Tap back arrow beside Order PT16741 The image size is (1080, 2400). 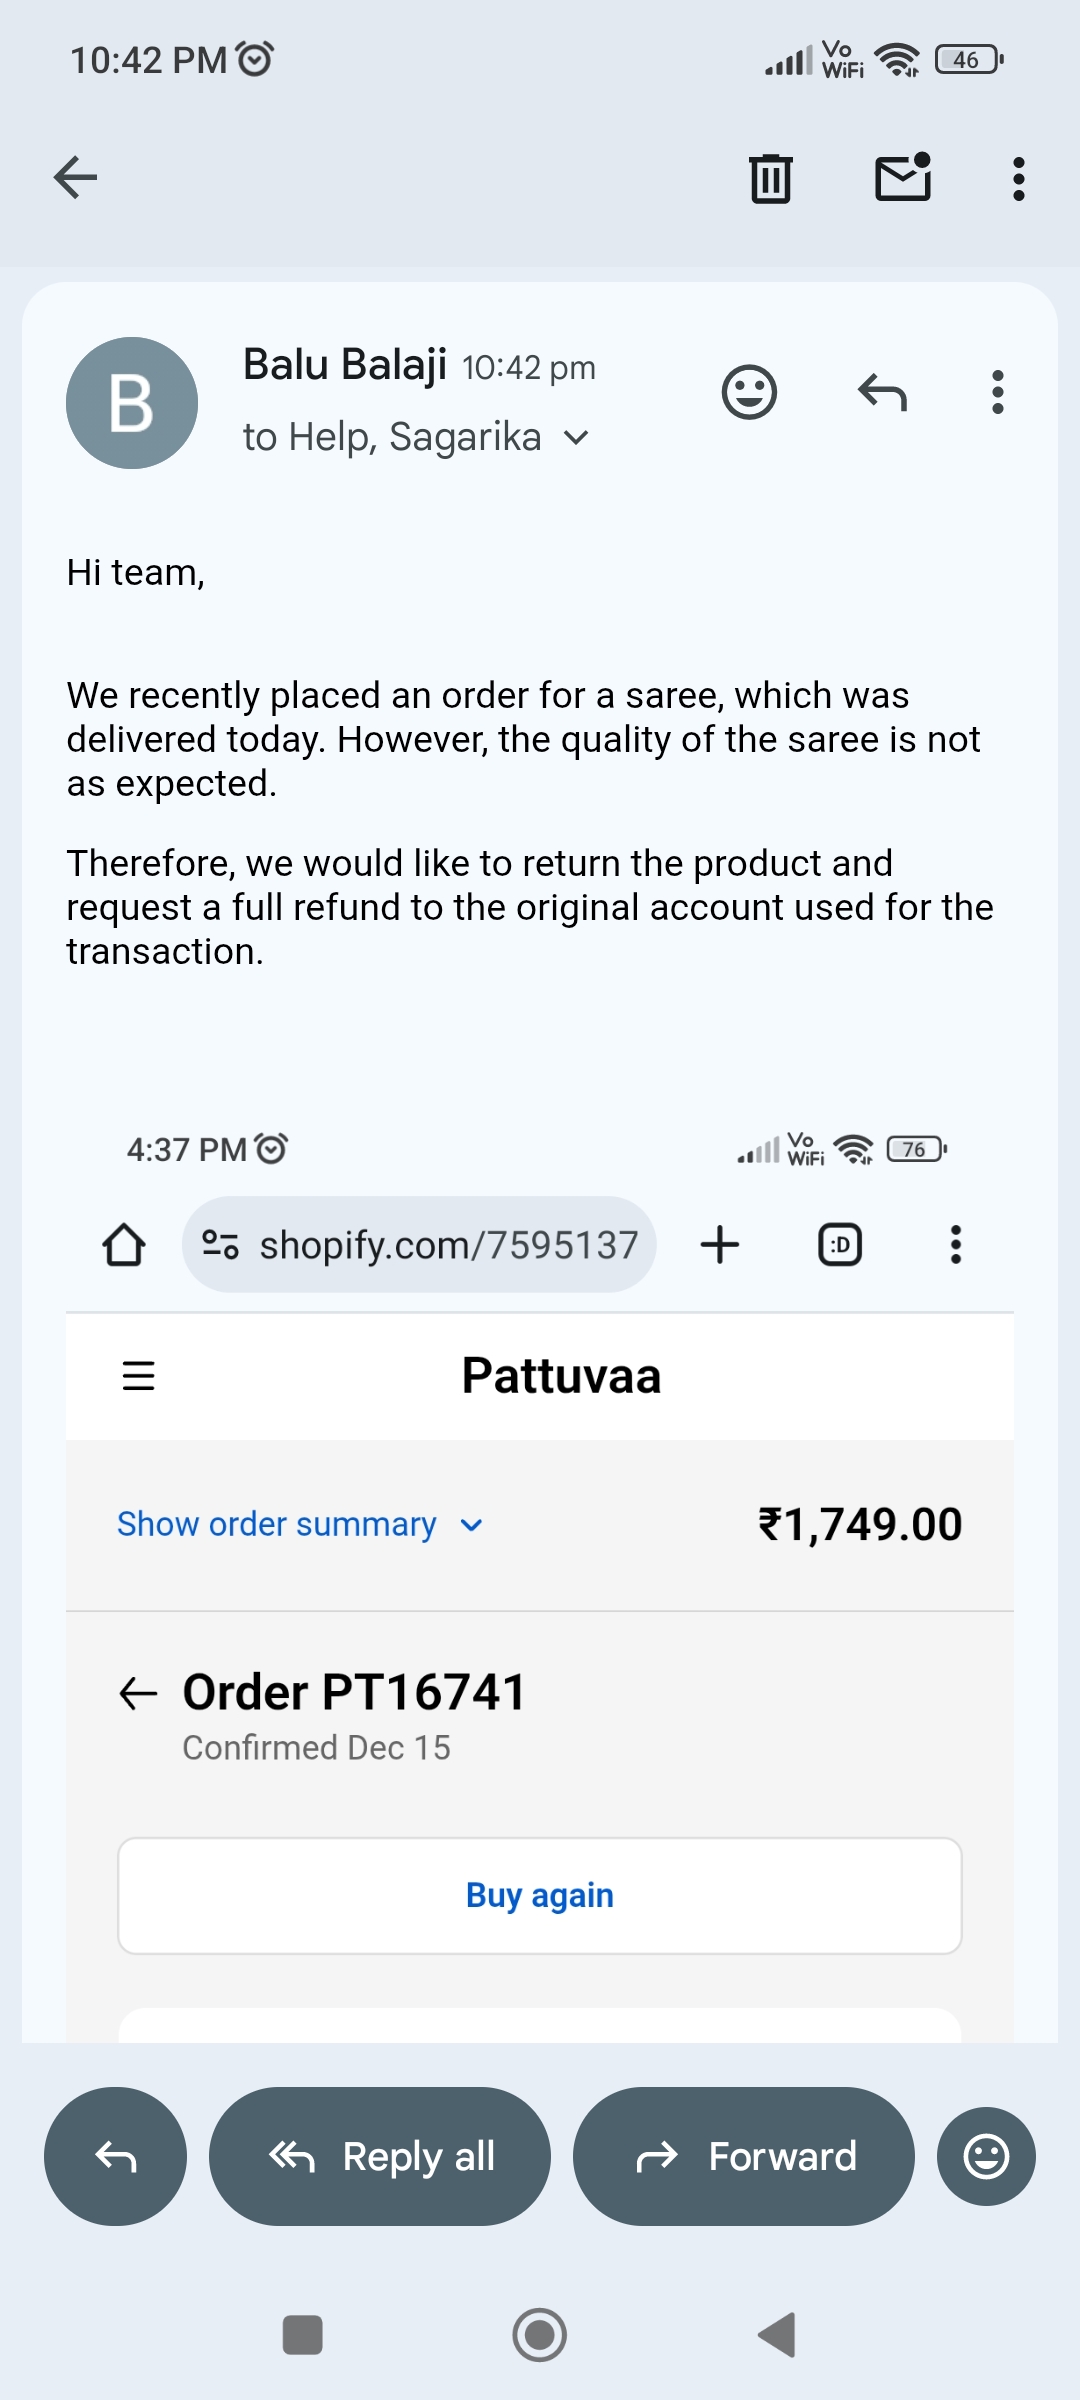[x=138, y=1693]
